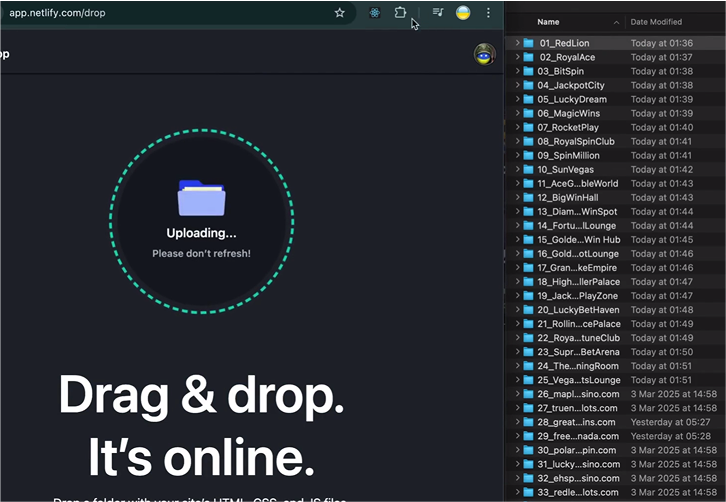Expand the 07_RocketPlay folder
Viewport: 726px width, 502px height.
tap(517, 127)
